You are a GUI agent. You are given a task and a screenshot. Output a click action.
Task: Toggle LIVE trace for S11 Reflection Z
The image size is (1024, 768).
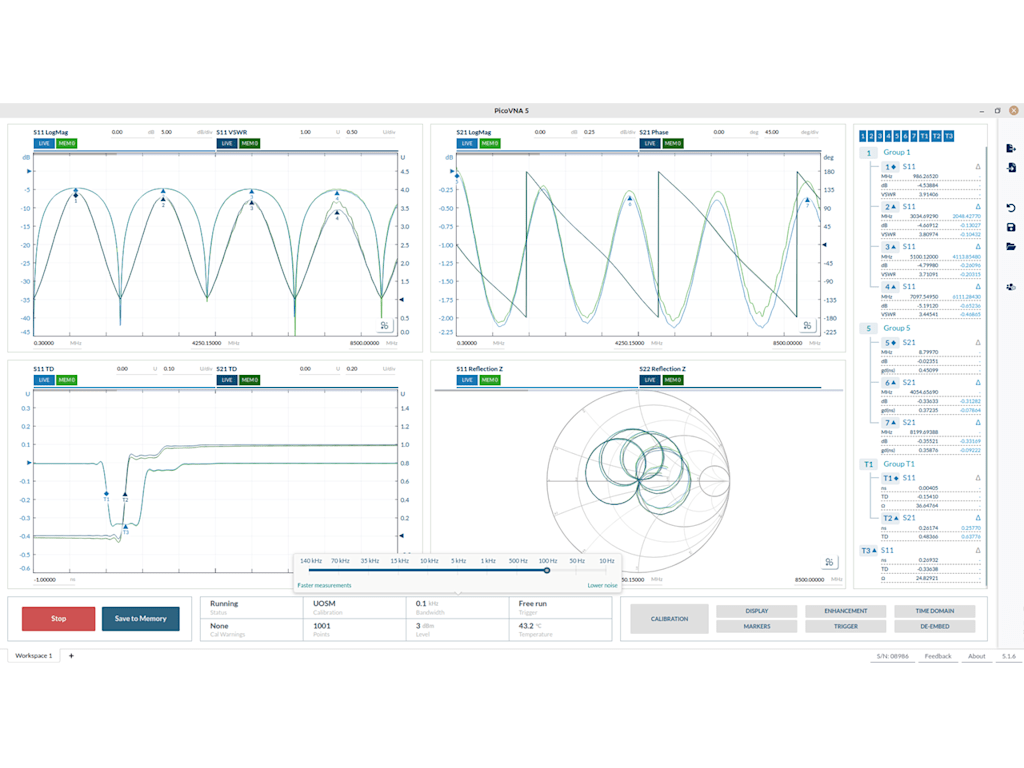click(x=467, y=380)
